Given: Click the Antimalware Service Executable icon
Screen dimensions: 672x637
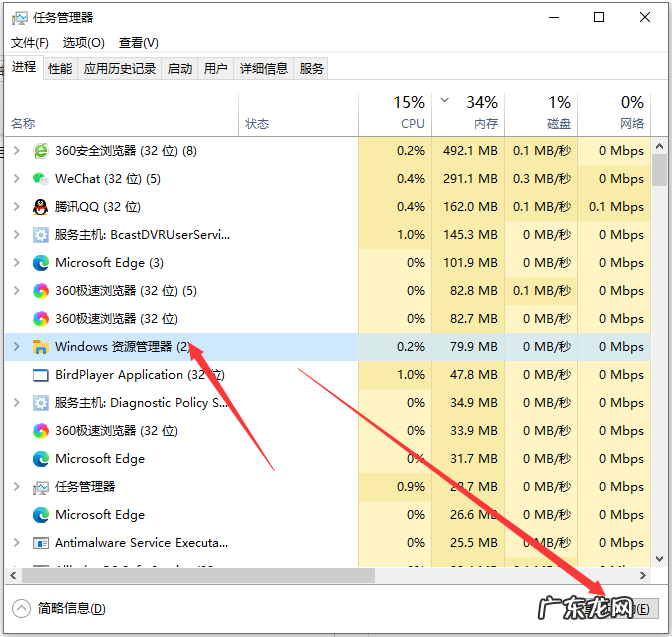Looking at the screenshot, I should pos(41,543).
